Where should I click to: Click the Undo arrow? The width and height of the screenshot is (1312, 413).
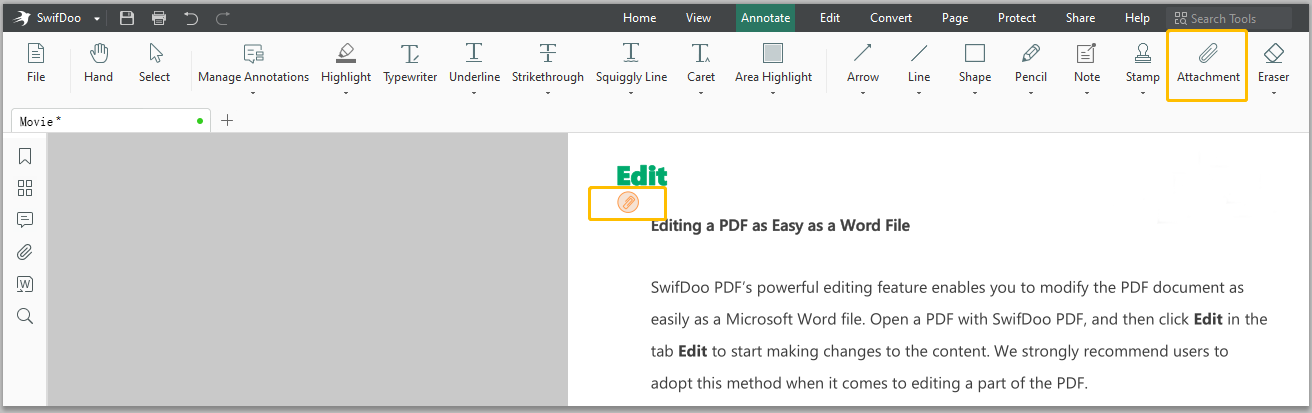[x=191, y=18]
